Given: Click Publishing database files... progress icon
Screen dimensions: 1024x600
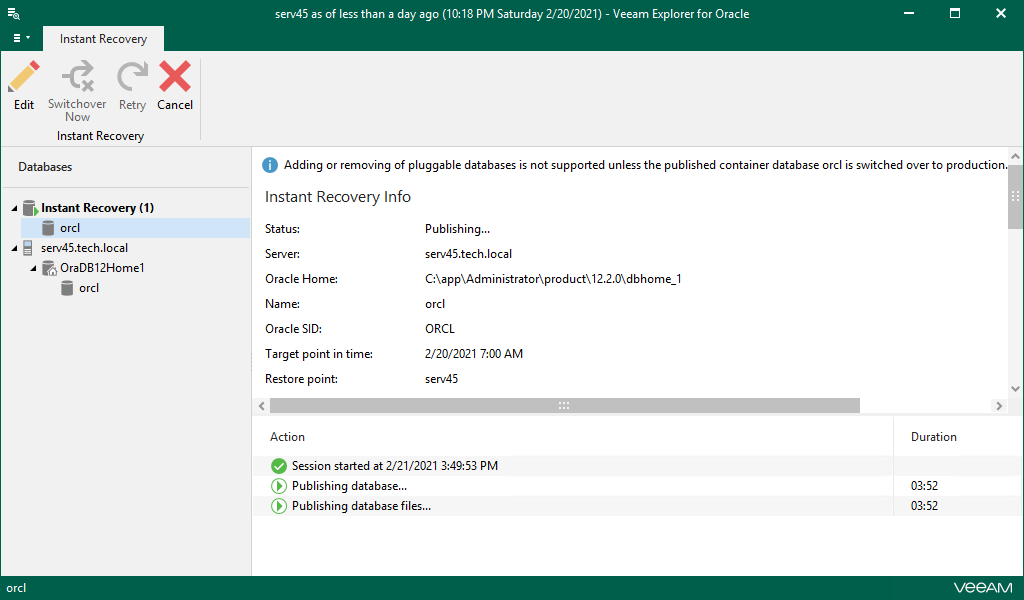Looking at the screenshot, I should (279, 506).
